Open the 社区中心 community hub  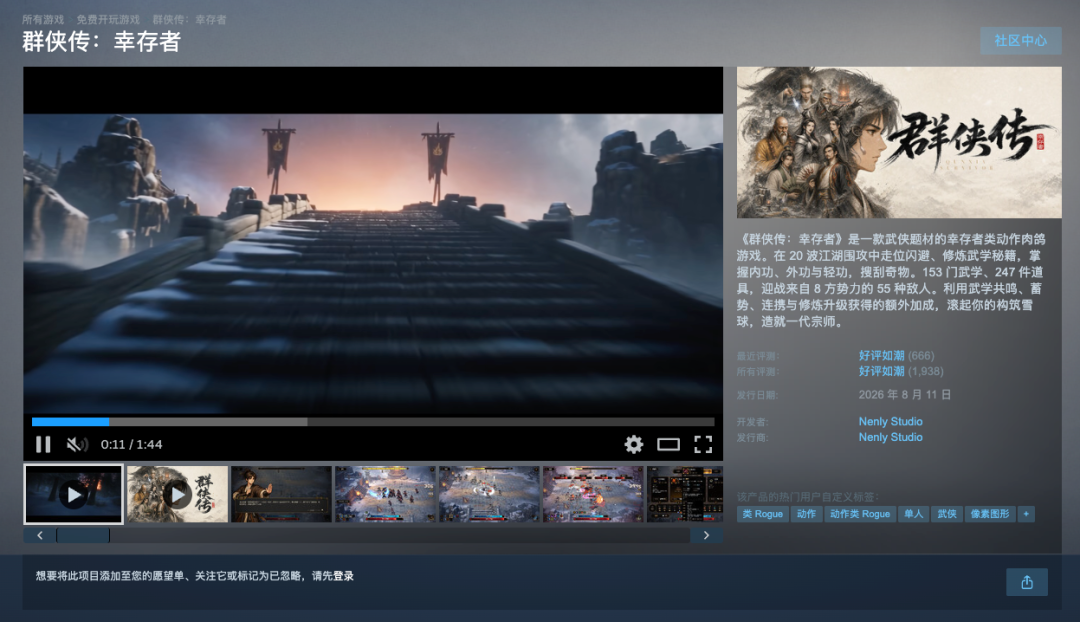[x=1020, y=41]
